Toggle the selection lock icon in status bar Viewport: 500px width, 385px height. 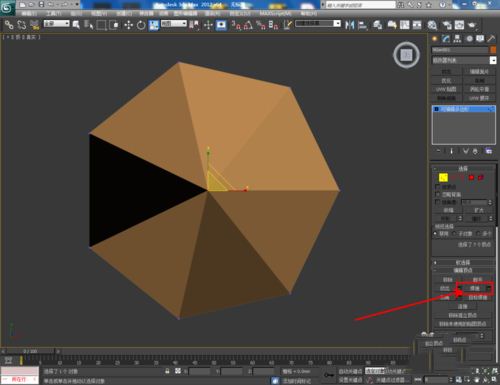tap(167, 371)
